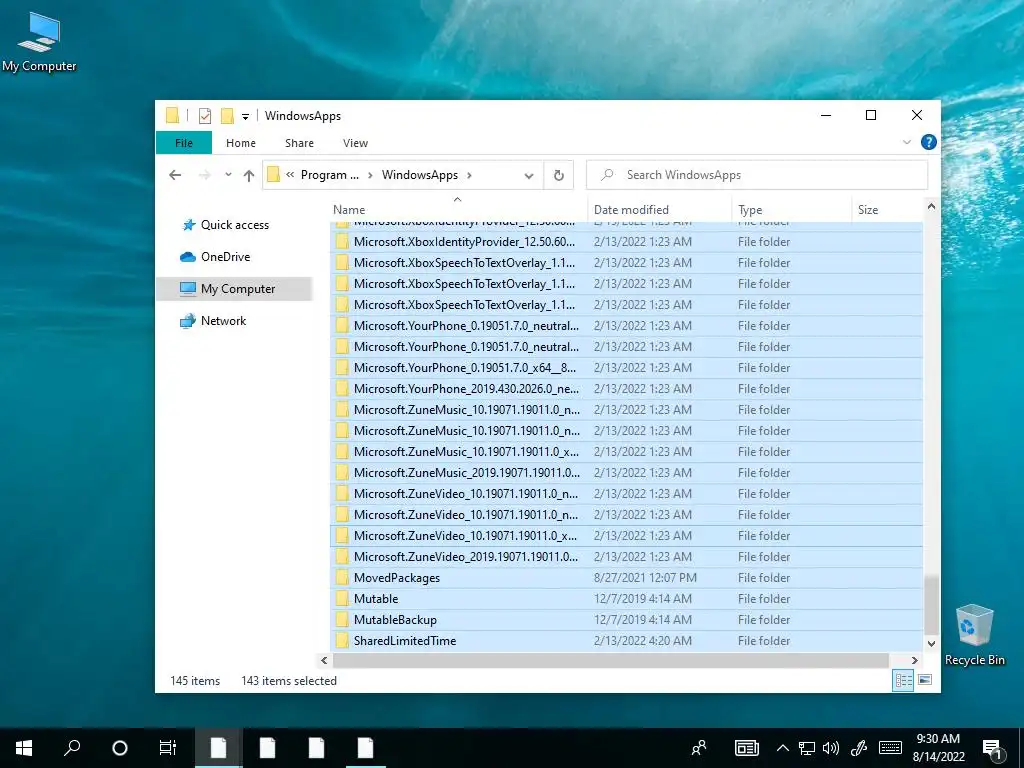Image resolution: width=1024 pixels, height=768 pixels.
Task: Click the folder icon next to Mutable
Action: coord(342,599)
